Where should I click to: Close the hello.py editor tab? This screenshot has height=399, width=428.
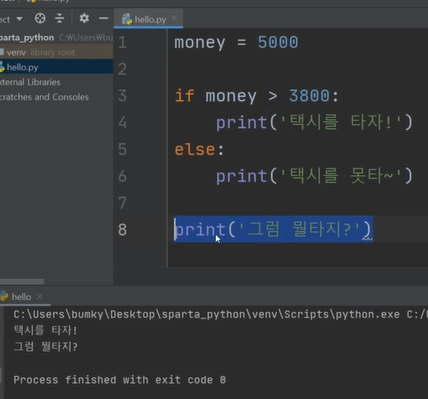click(x=174, y=18)
